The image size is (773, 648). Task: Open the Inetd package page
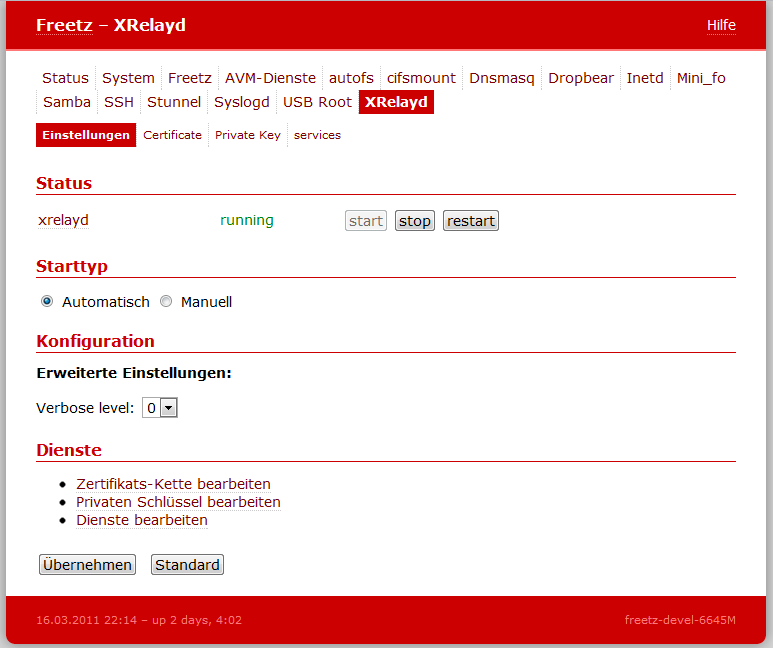645,78
